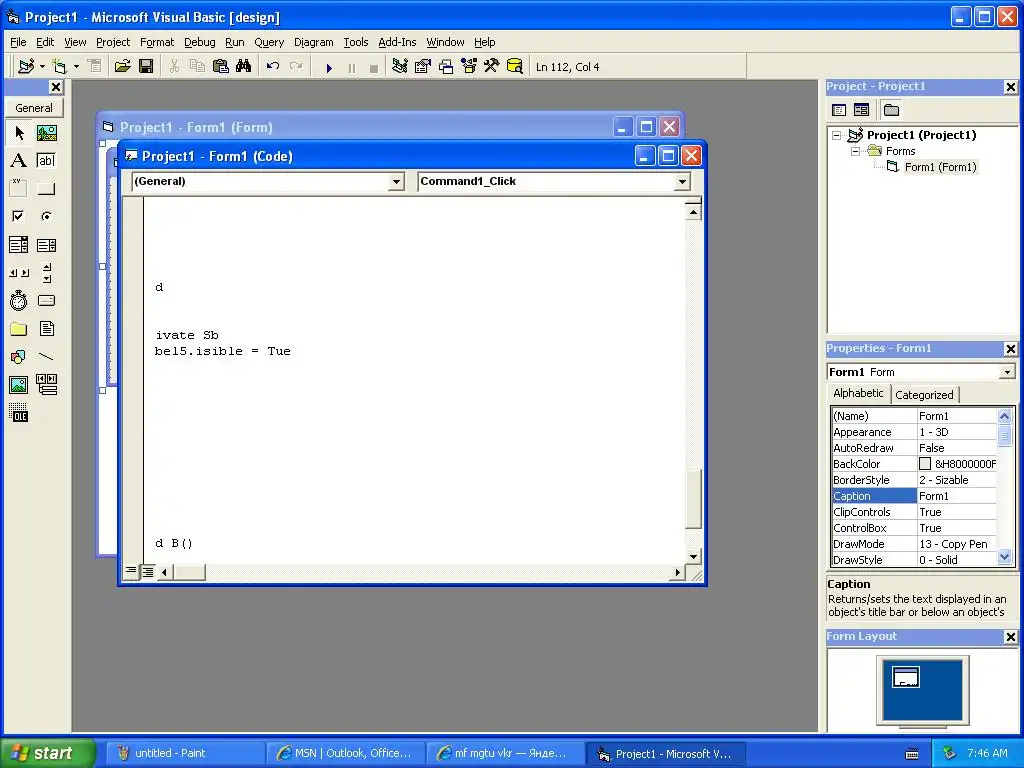Click the Windows start button
This screenshot has width=1024, height=768.
point(48,753)
